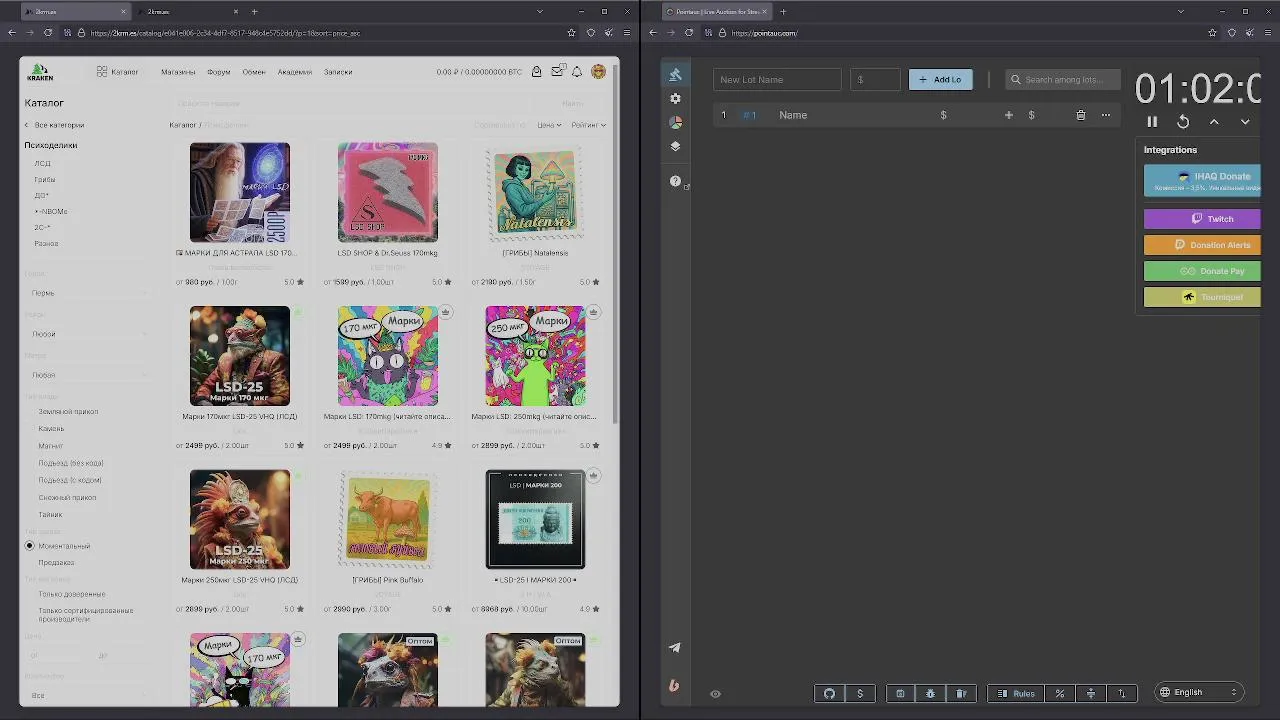This screenshot has height=720, width=1280.
Task: Focus the Search among lots field
Action: coord(1063,79)
